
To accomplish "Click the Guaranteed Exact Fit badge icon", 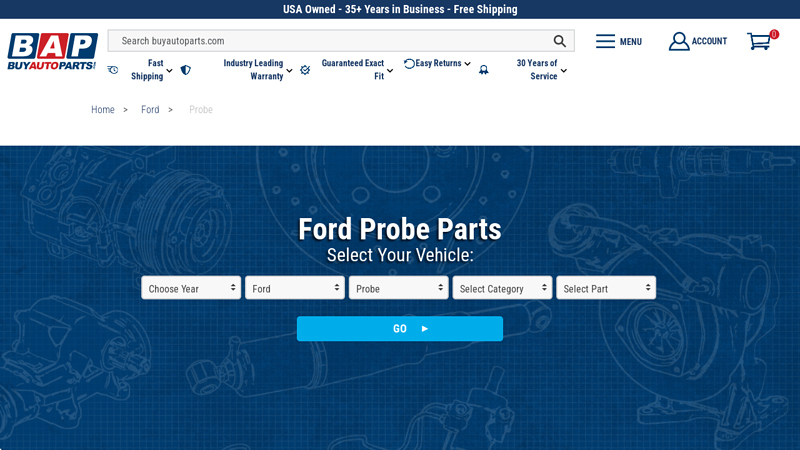I will 305,70.
